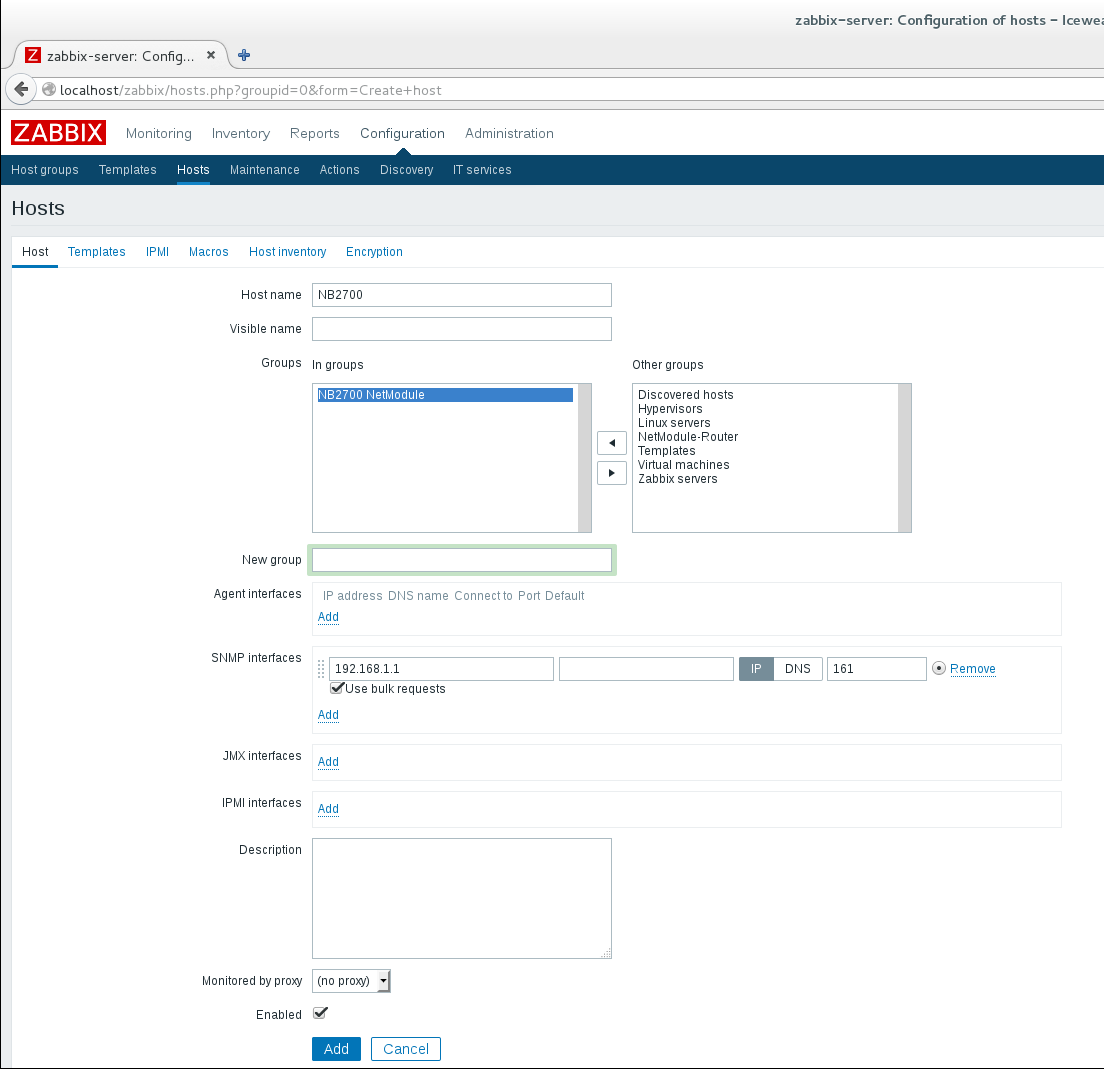Move group to Other groups with right arrow
This screenshot has width=1104, height=1069.
(x=612, y=473)
